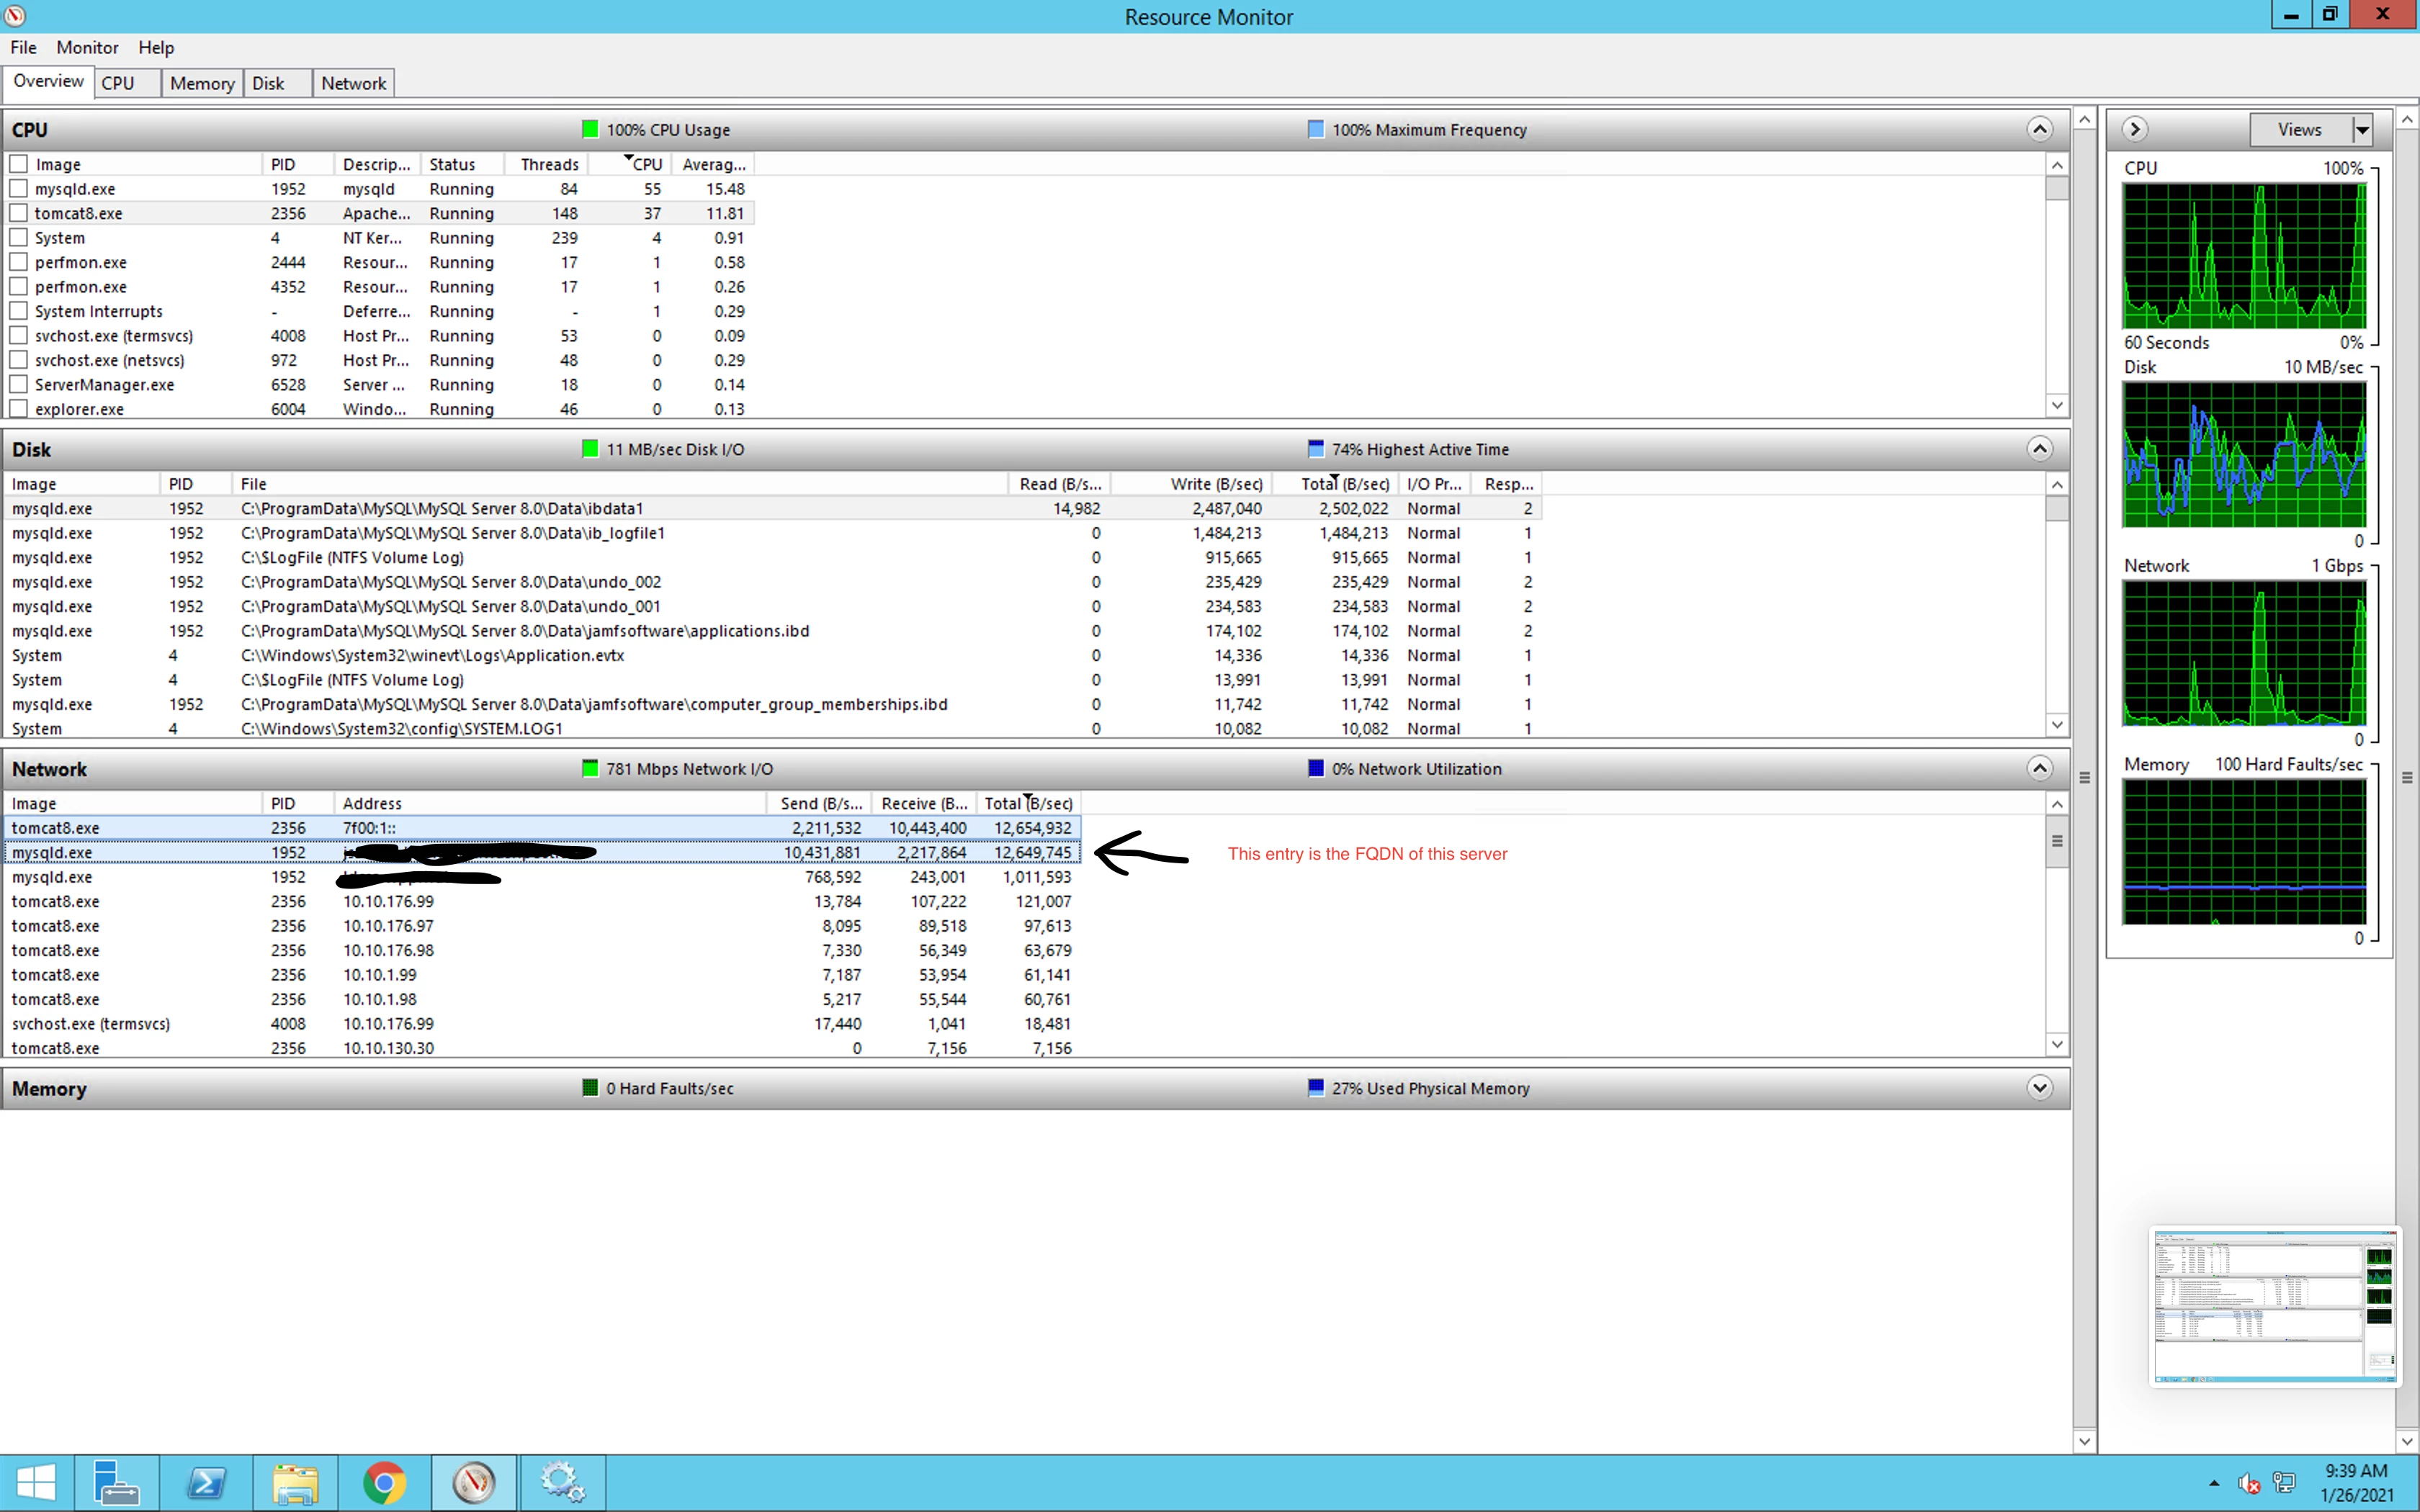The width and height of the screenshot is (2420, 1512).
Task: Select the 10.10.130.30 network row
Action: [x=542, y=1047]
